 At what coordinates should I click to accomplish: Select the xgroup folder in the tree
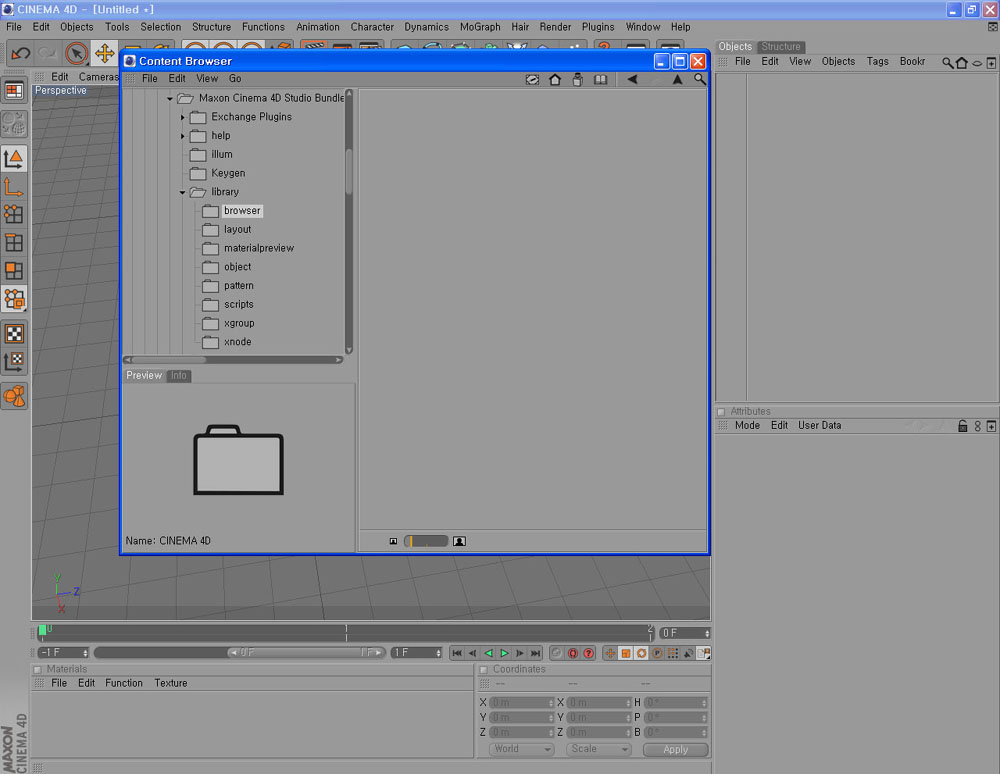[x=239, y=323]
